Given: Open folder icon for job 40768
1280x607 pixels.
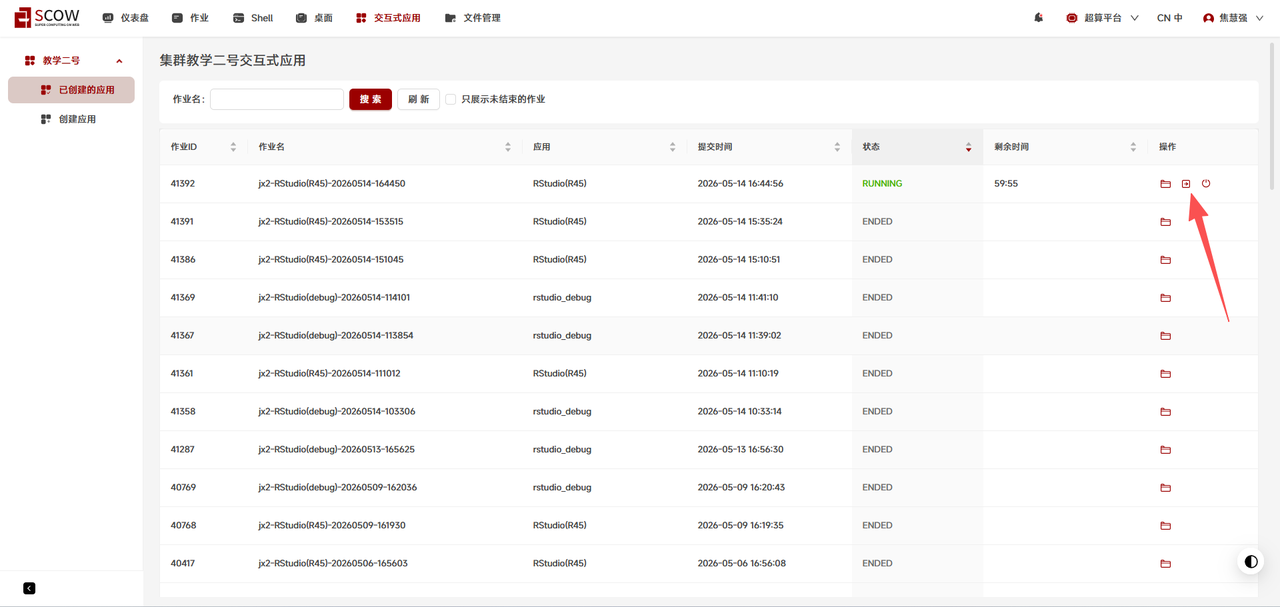Looking at the screenshot, I should (x=1165, y=526).
